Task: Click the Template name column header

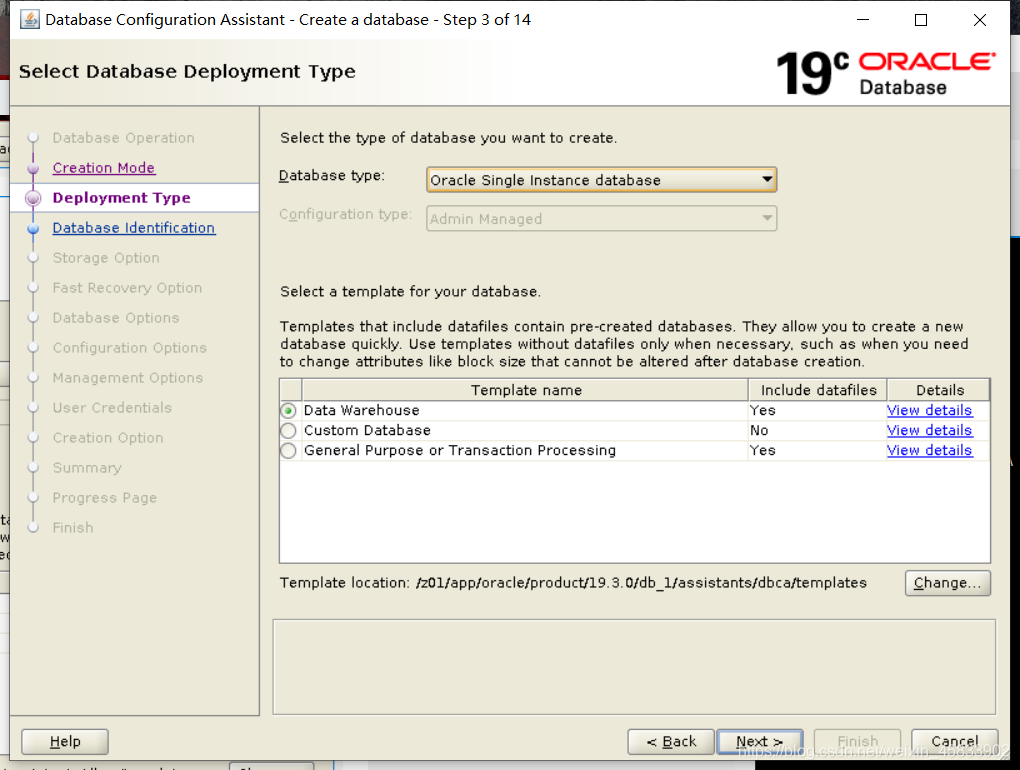Action: coord(525,390)
